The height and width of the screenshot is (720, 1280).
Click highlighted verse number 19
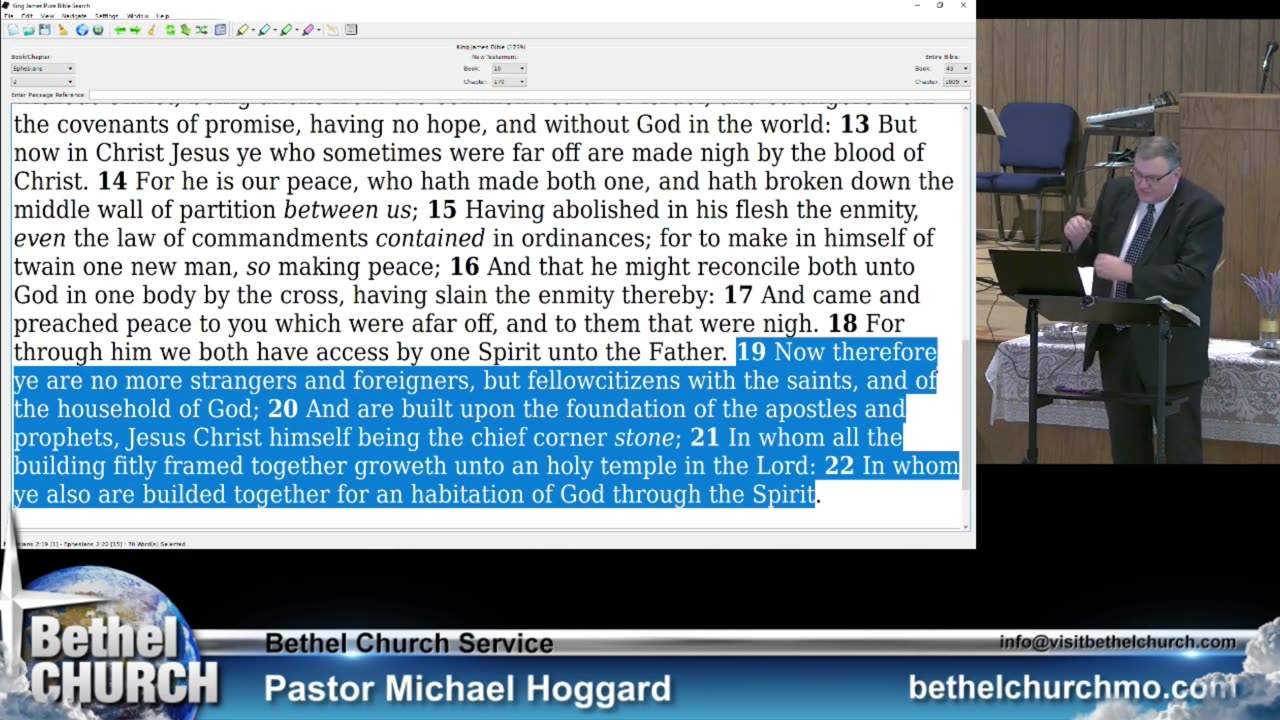[x=751, y=352]
